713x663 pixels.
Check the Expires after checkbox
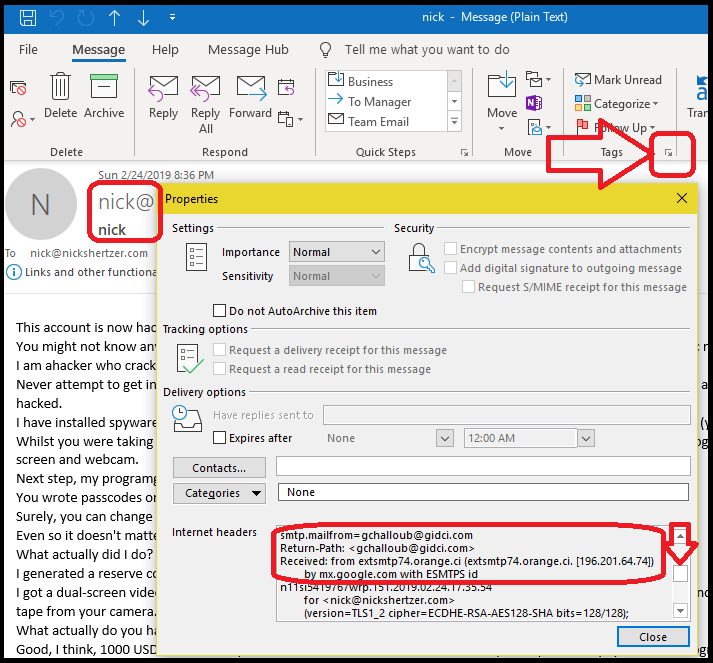point(220,438)
